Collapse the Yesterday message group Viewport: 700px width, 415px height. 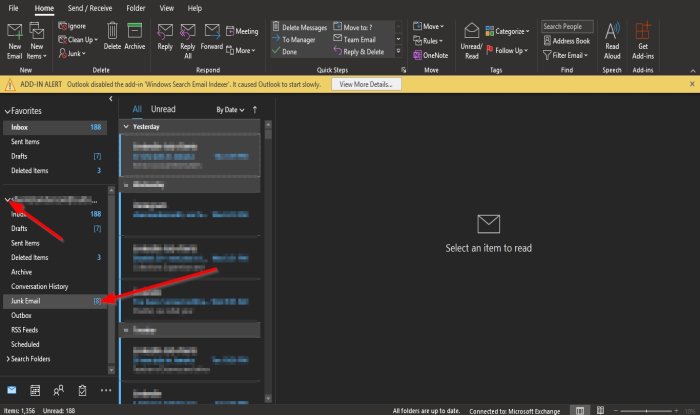tap(126, 127)
